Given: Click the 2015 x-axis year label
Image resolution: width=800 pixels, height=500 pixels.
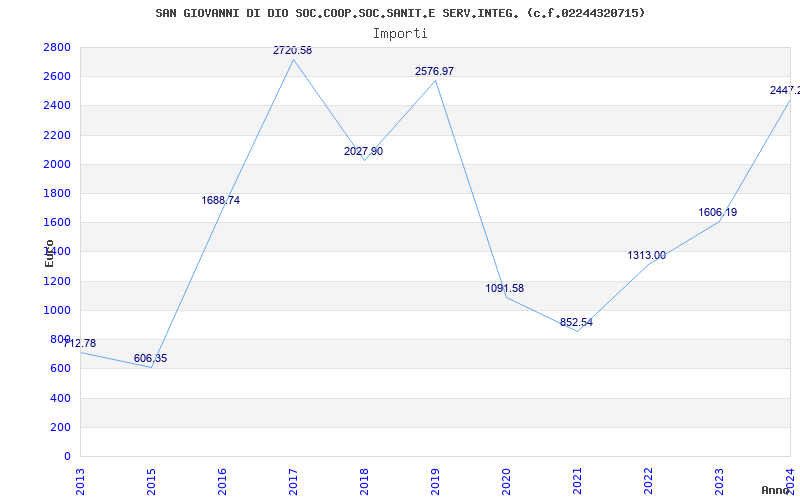Looking at the screenshot, I should (x=151, y=482).
